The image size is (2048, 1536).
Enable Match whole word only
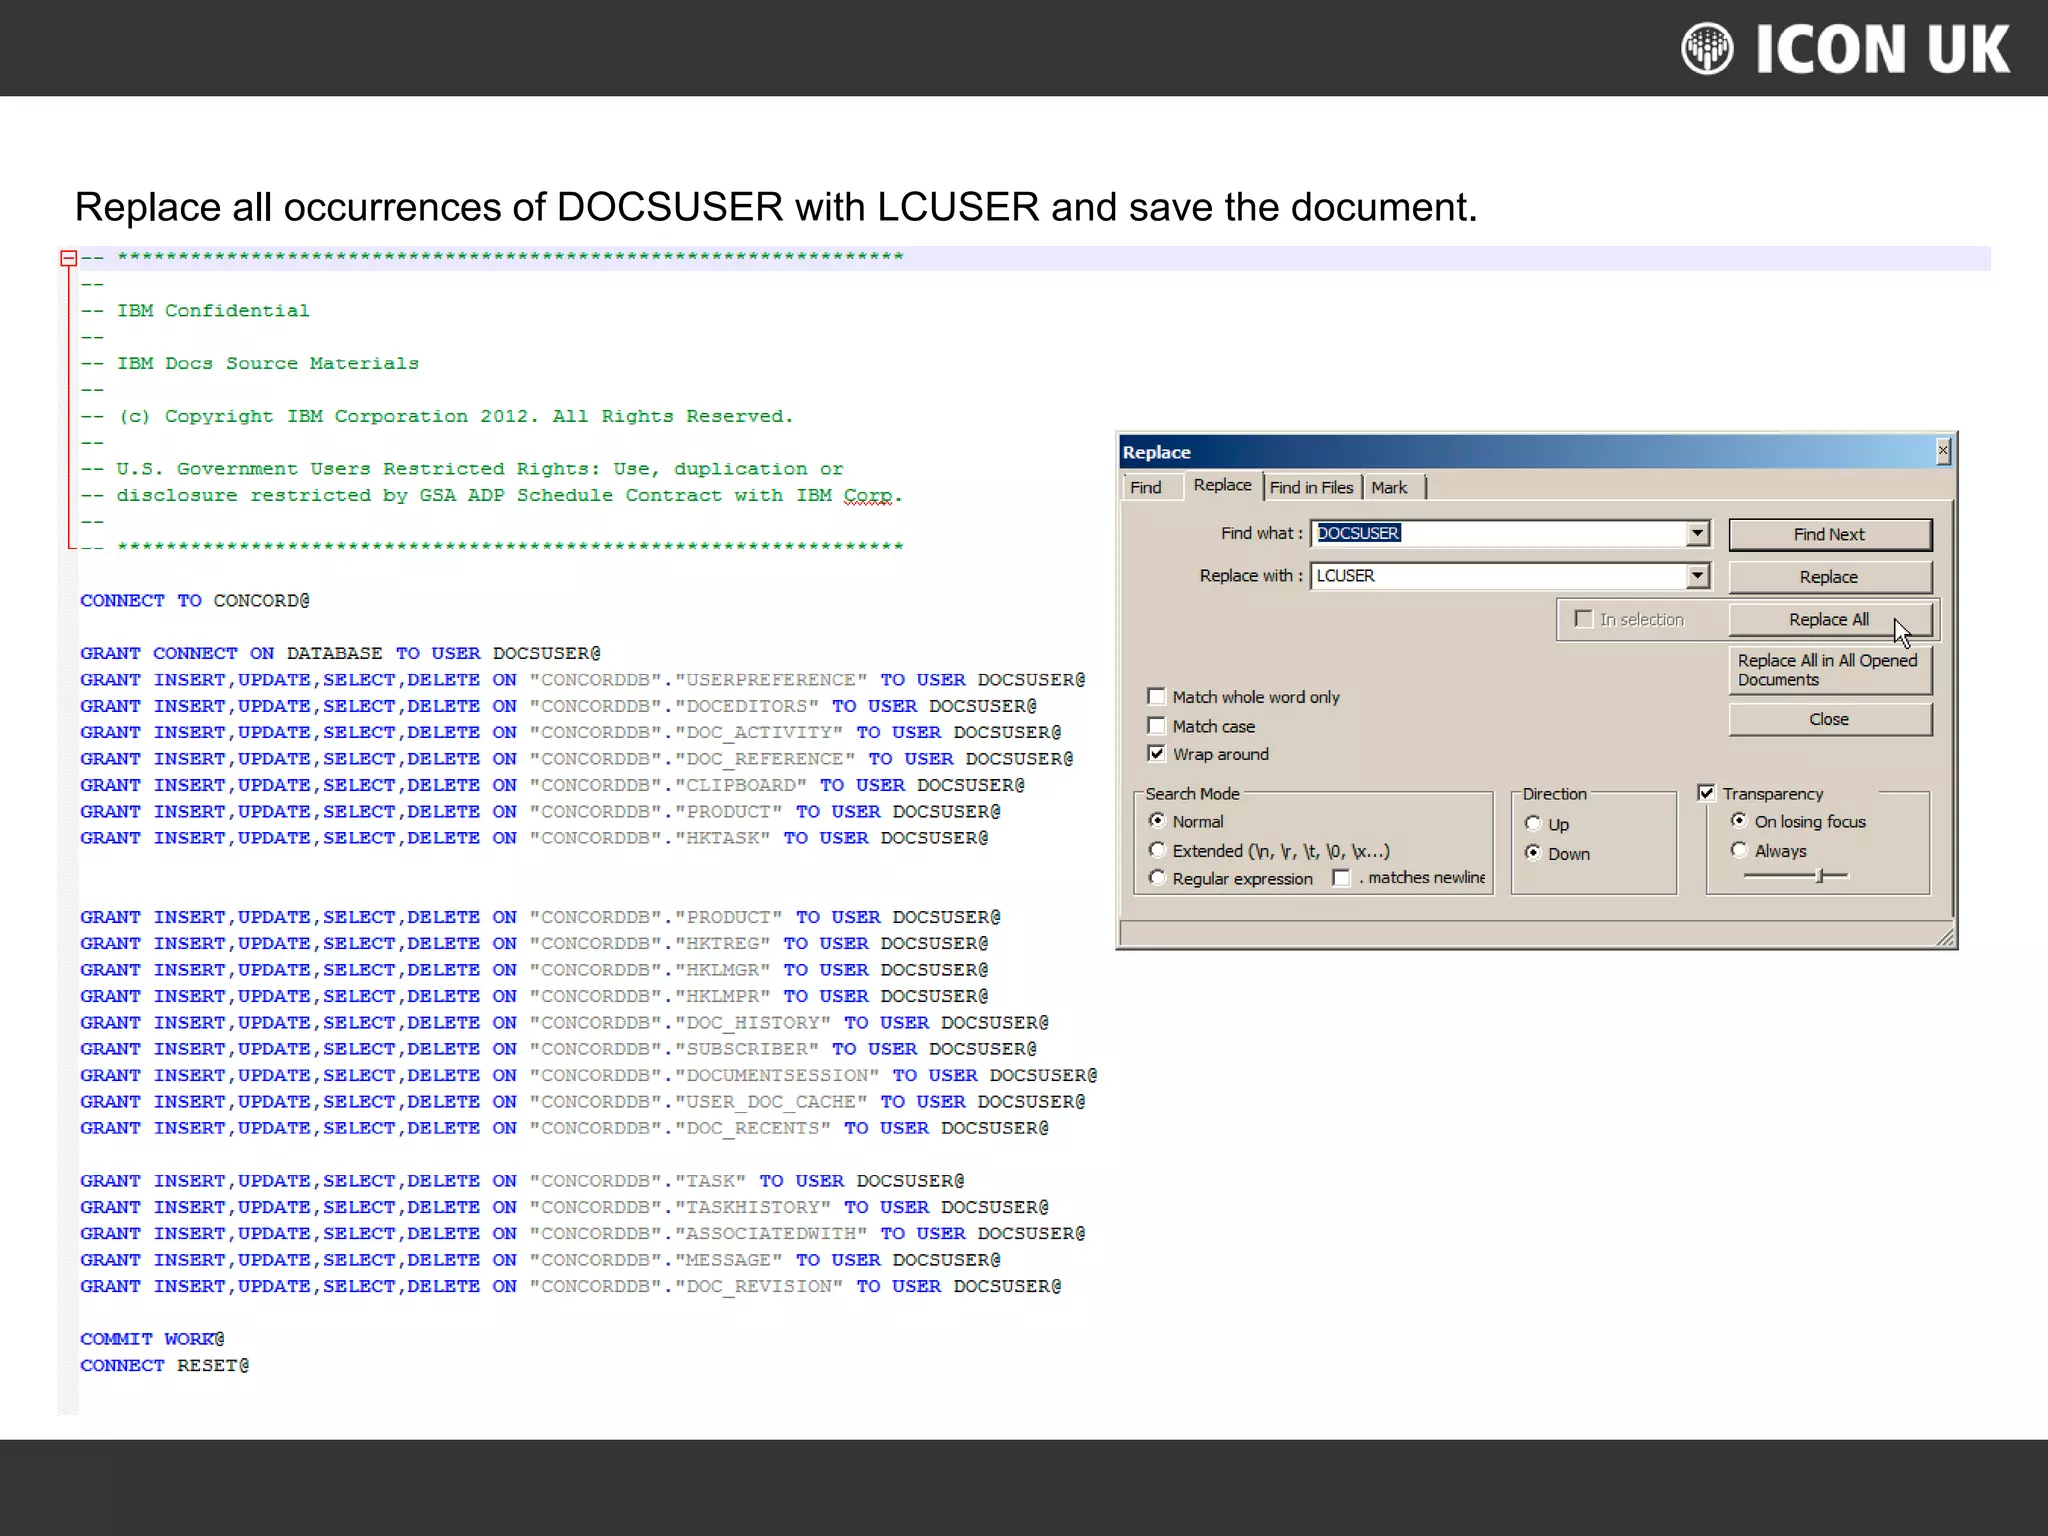(x=1157, y=696)
